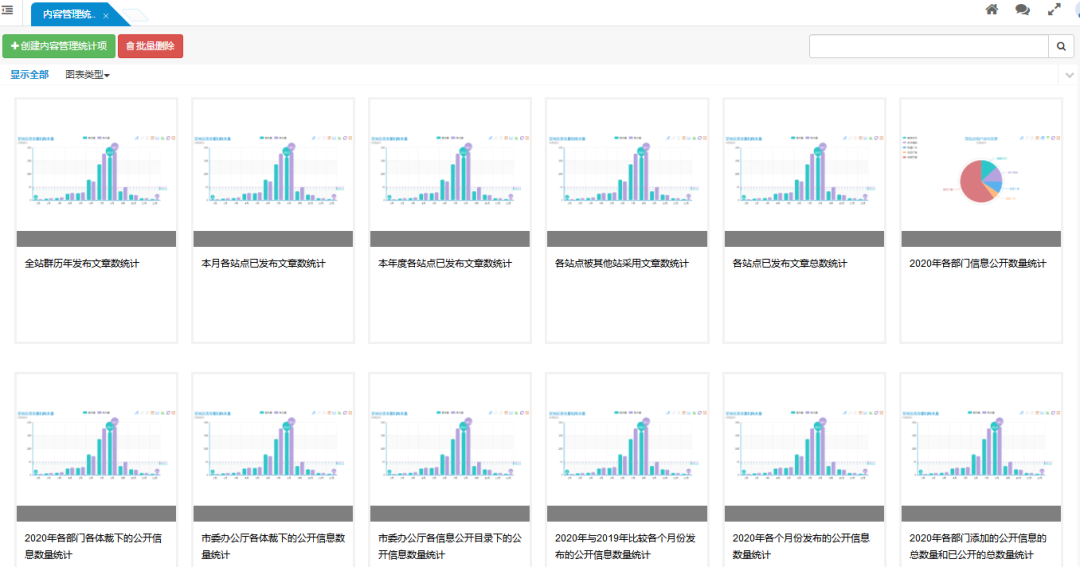Focus the search text field
This screenshot has height=567, width=1080.
(928, 47)
